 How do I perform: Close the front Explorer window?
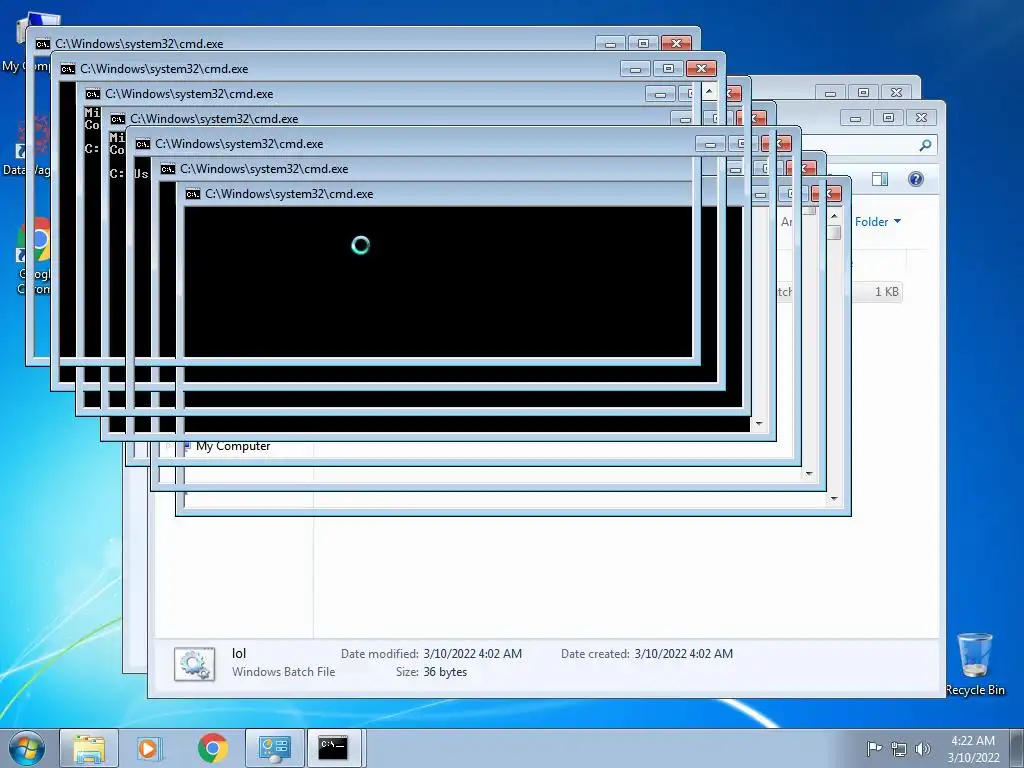tap(921, 118)
